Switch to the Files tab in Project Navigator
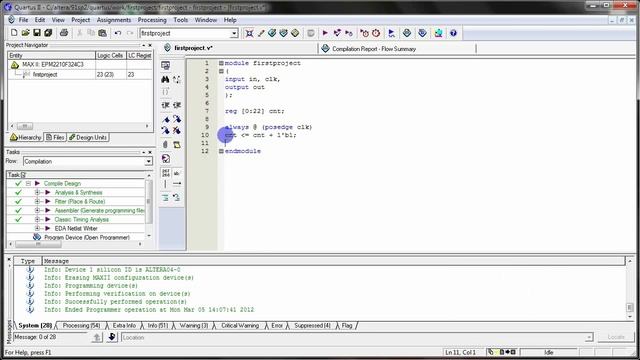Screen dimensions: 640x360 tap(55, 138)
